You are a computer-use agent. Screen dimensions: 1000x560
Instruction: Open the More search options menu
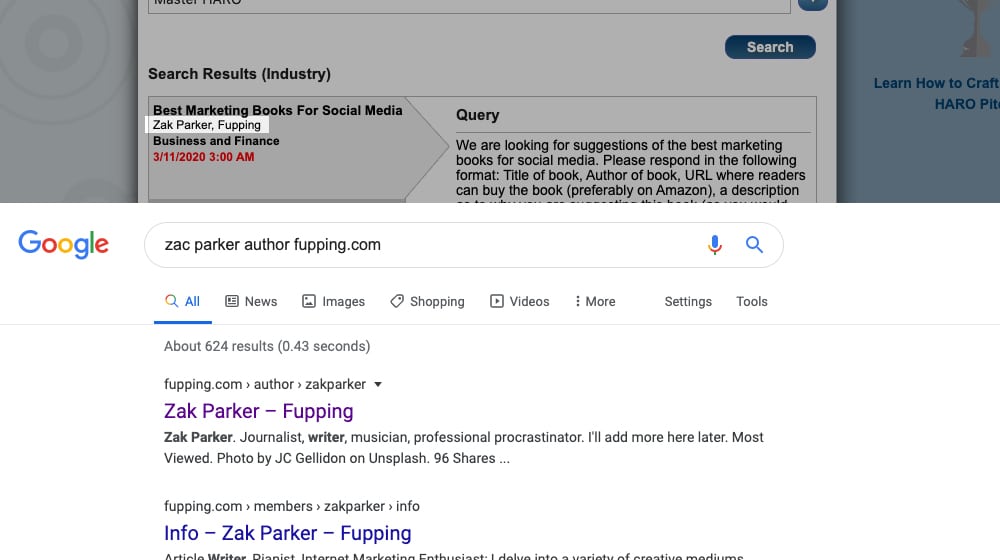[595, 302]
